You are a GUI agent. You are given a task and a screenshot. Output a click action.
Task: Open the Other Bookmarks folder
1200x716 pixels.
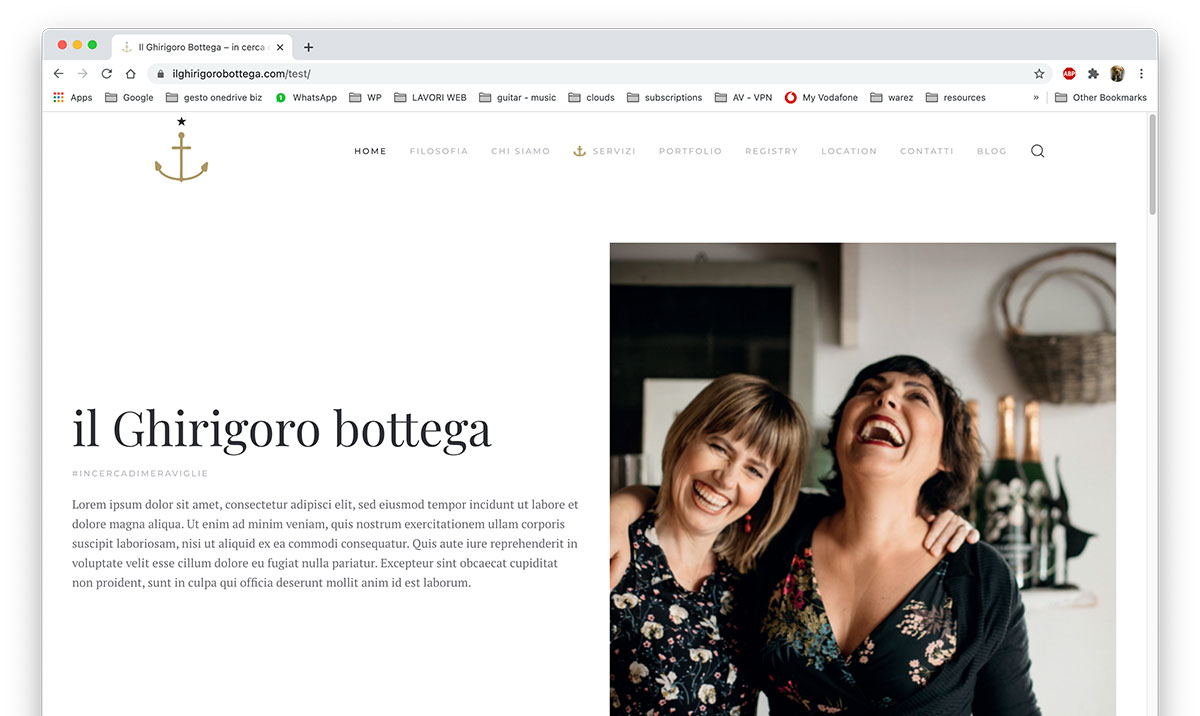click(x=1101, y=98)
